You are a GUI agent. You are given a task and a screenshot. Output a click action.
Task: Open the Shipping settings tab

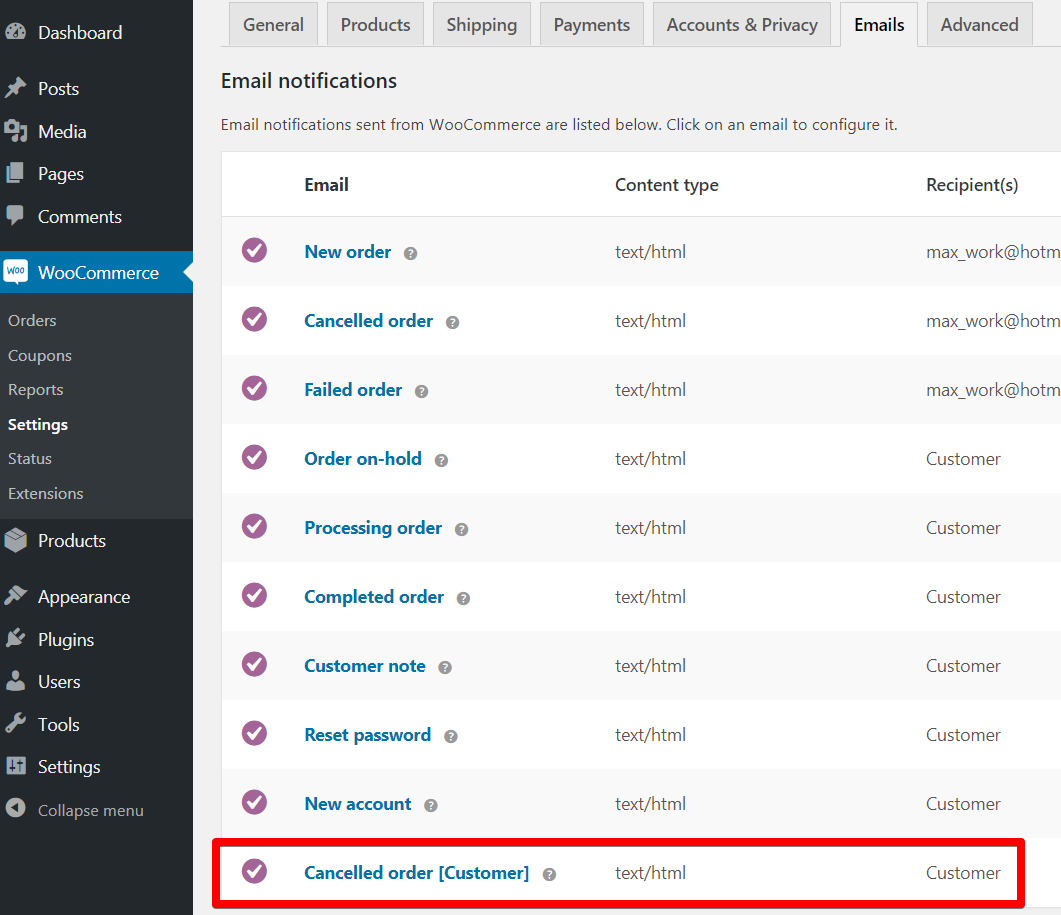(x=482, y=24)
